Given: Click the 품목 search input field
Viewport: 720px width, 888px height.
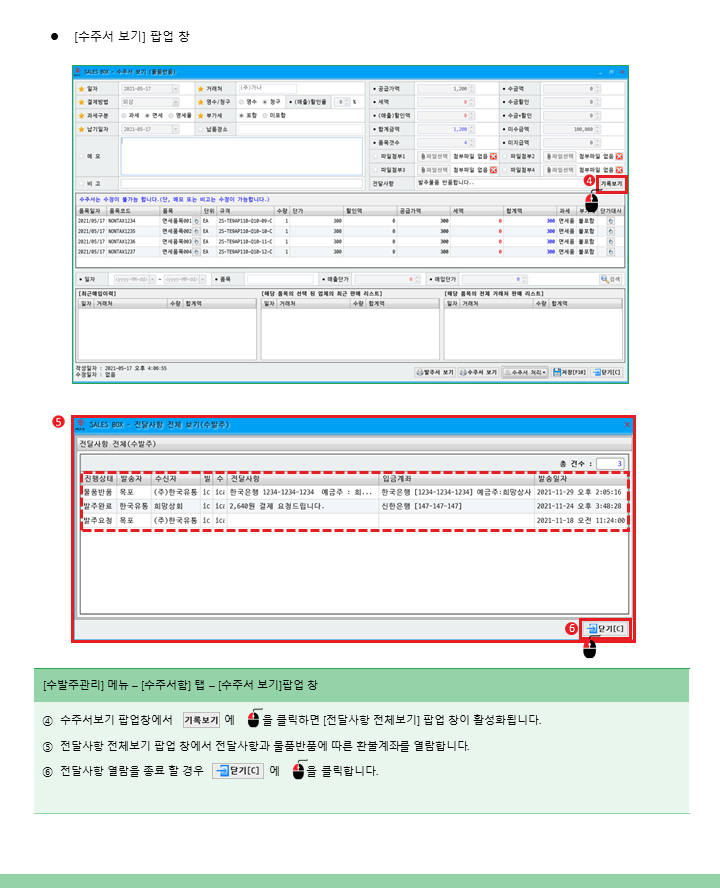Looking at the screenshot, I should click(x=280, y=279).
